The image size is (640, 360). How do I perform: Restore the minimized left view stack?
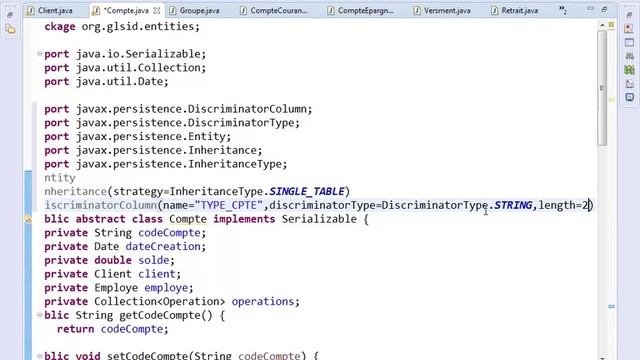(x=10, y=15)
